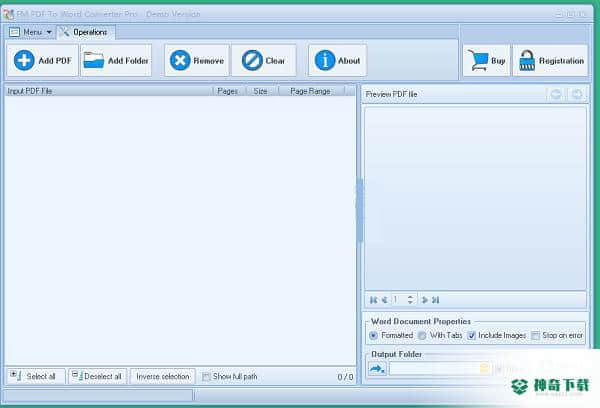Rotate preview using first header icon
The image size is (600, 408).
[x=556, y=94]
